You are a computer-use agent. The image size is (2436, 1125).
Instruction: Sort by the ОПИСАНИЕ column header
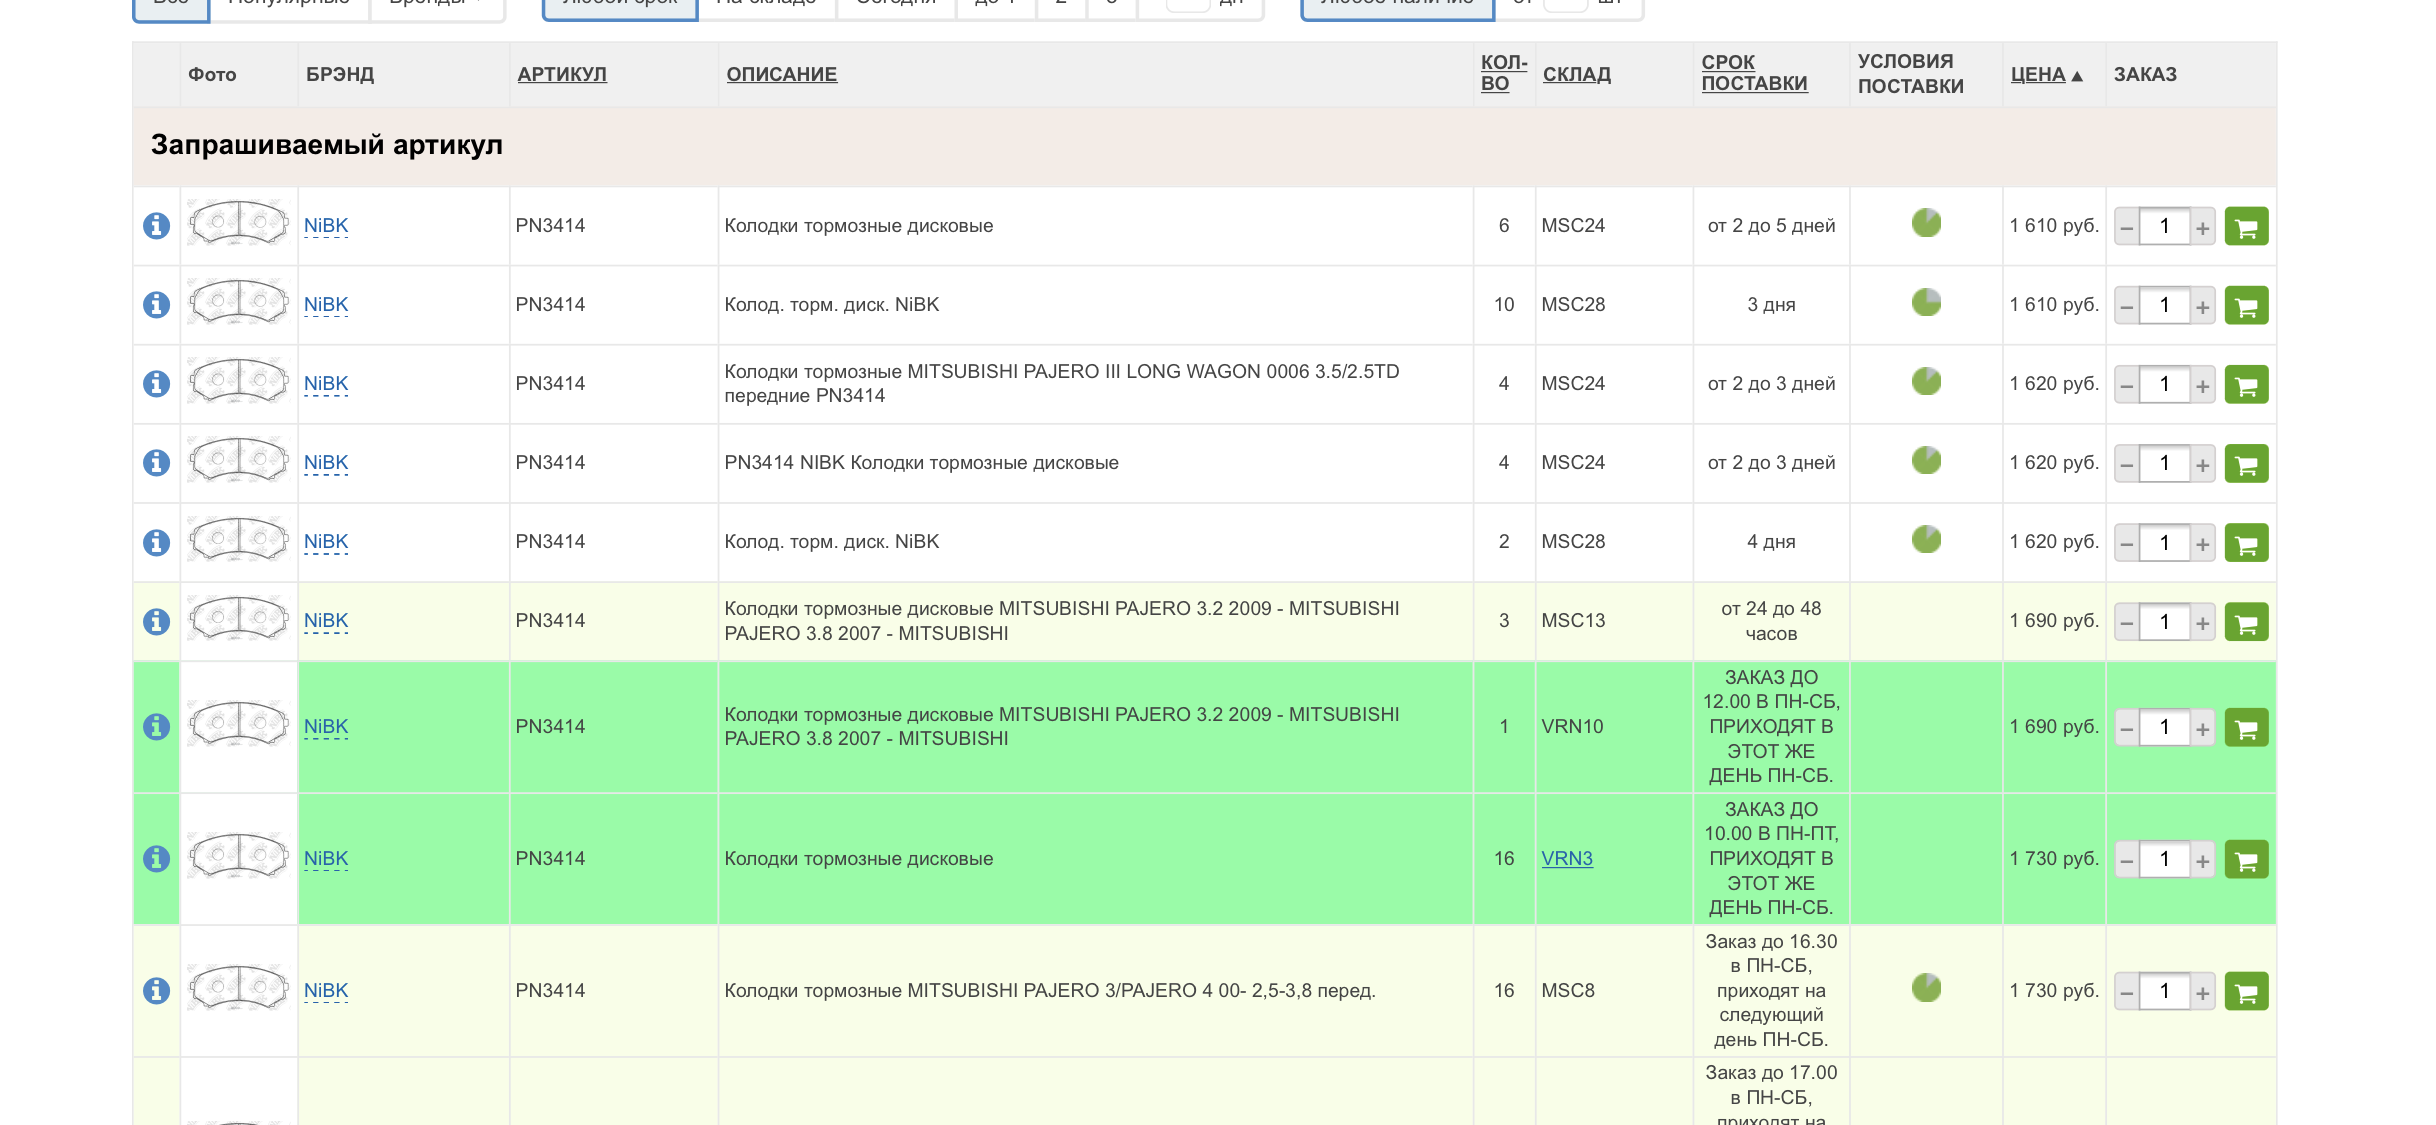[x=781, y=75]
